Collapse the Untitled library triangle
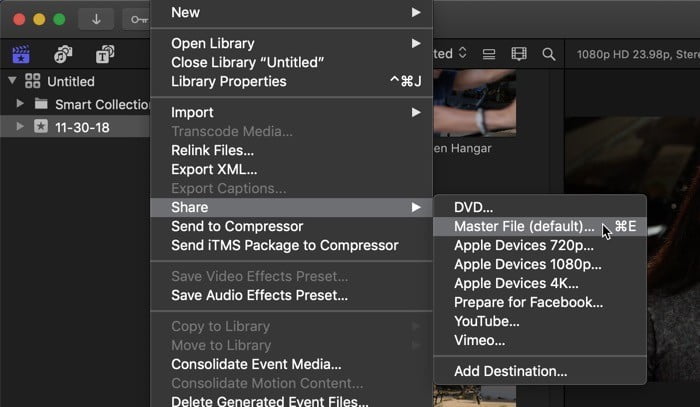 point(12,81)
